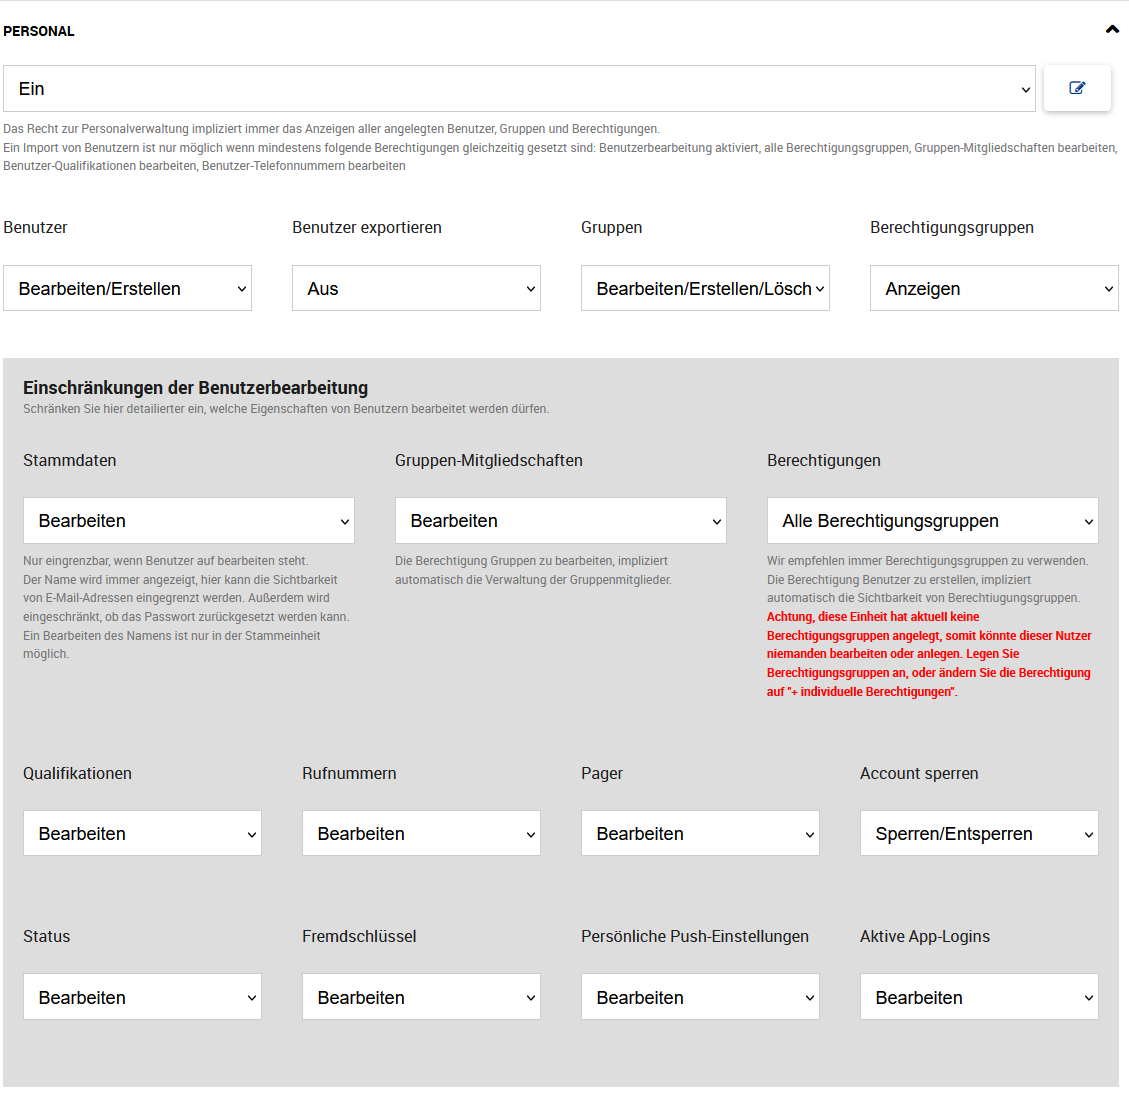This screenshot has height=1106, width=1129.
Task: Open the Account sperren dropdown
Action: tap(979, 833)
